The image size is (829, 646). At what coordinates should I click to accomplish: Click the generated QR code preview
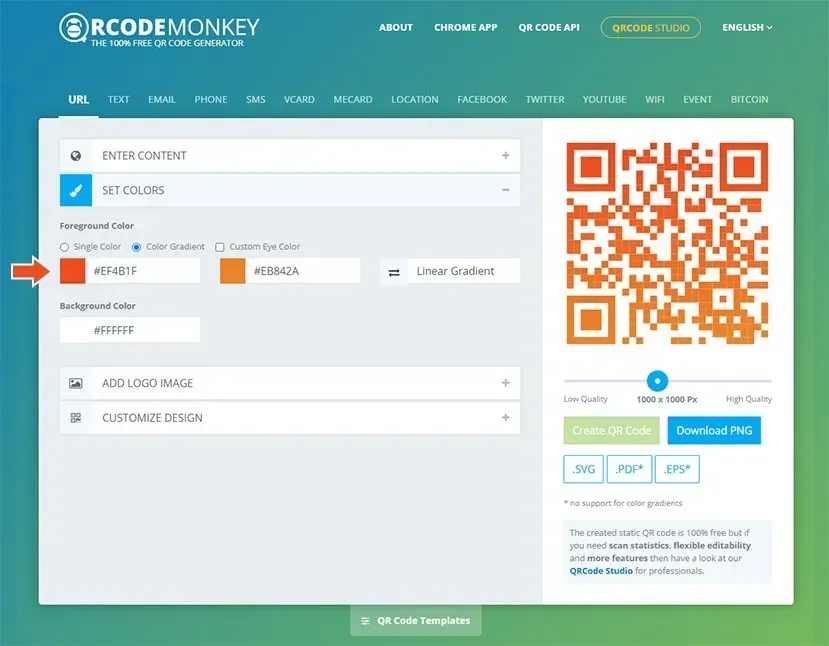[667, 243]
